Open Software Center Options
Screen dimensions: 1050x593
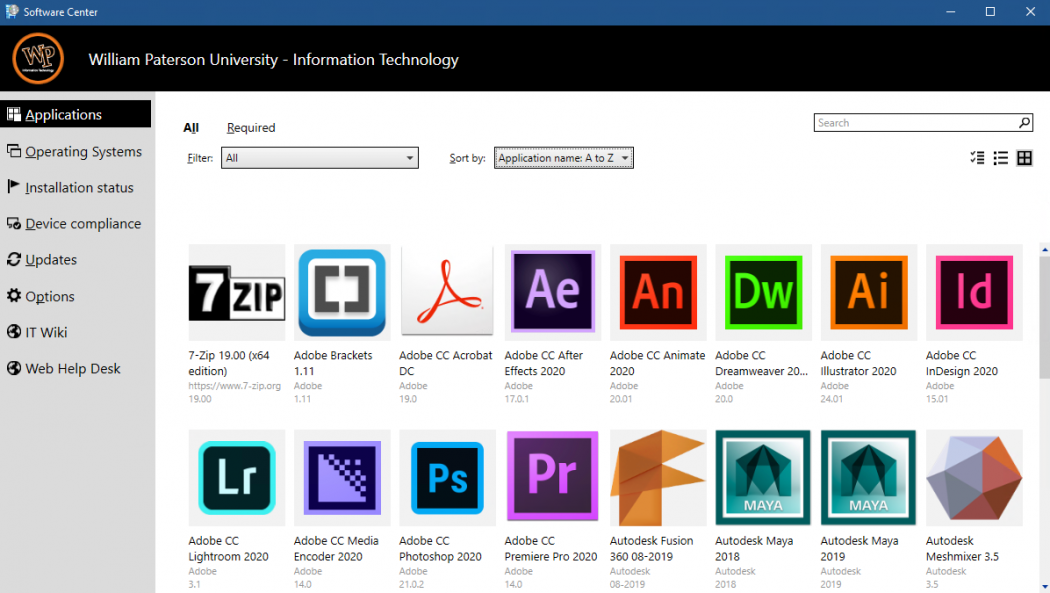[x=47, y=295]
